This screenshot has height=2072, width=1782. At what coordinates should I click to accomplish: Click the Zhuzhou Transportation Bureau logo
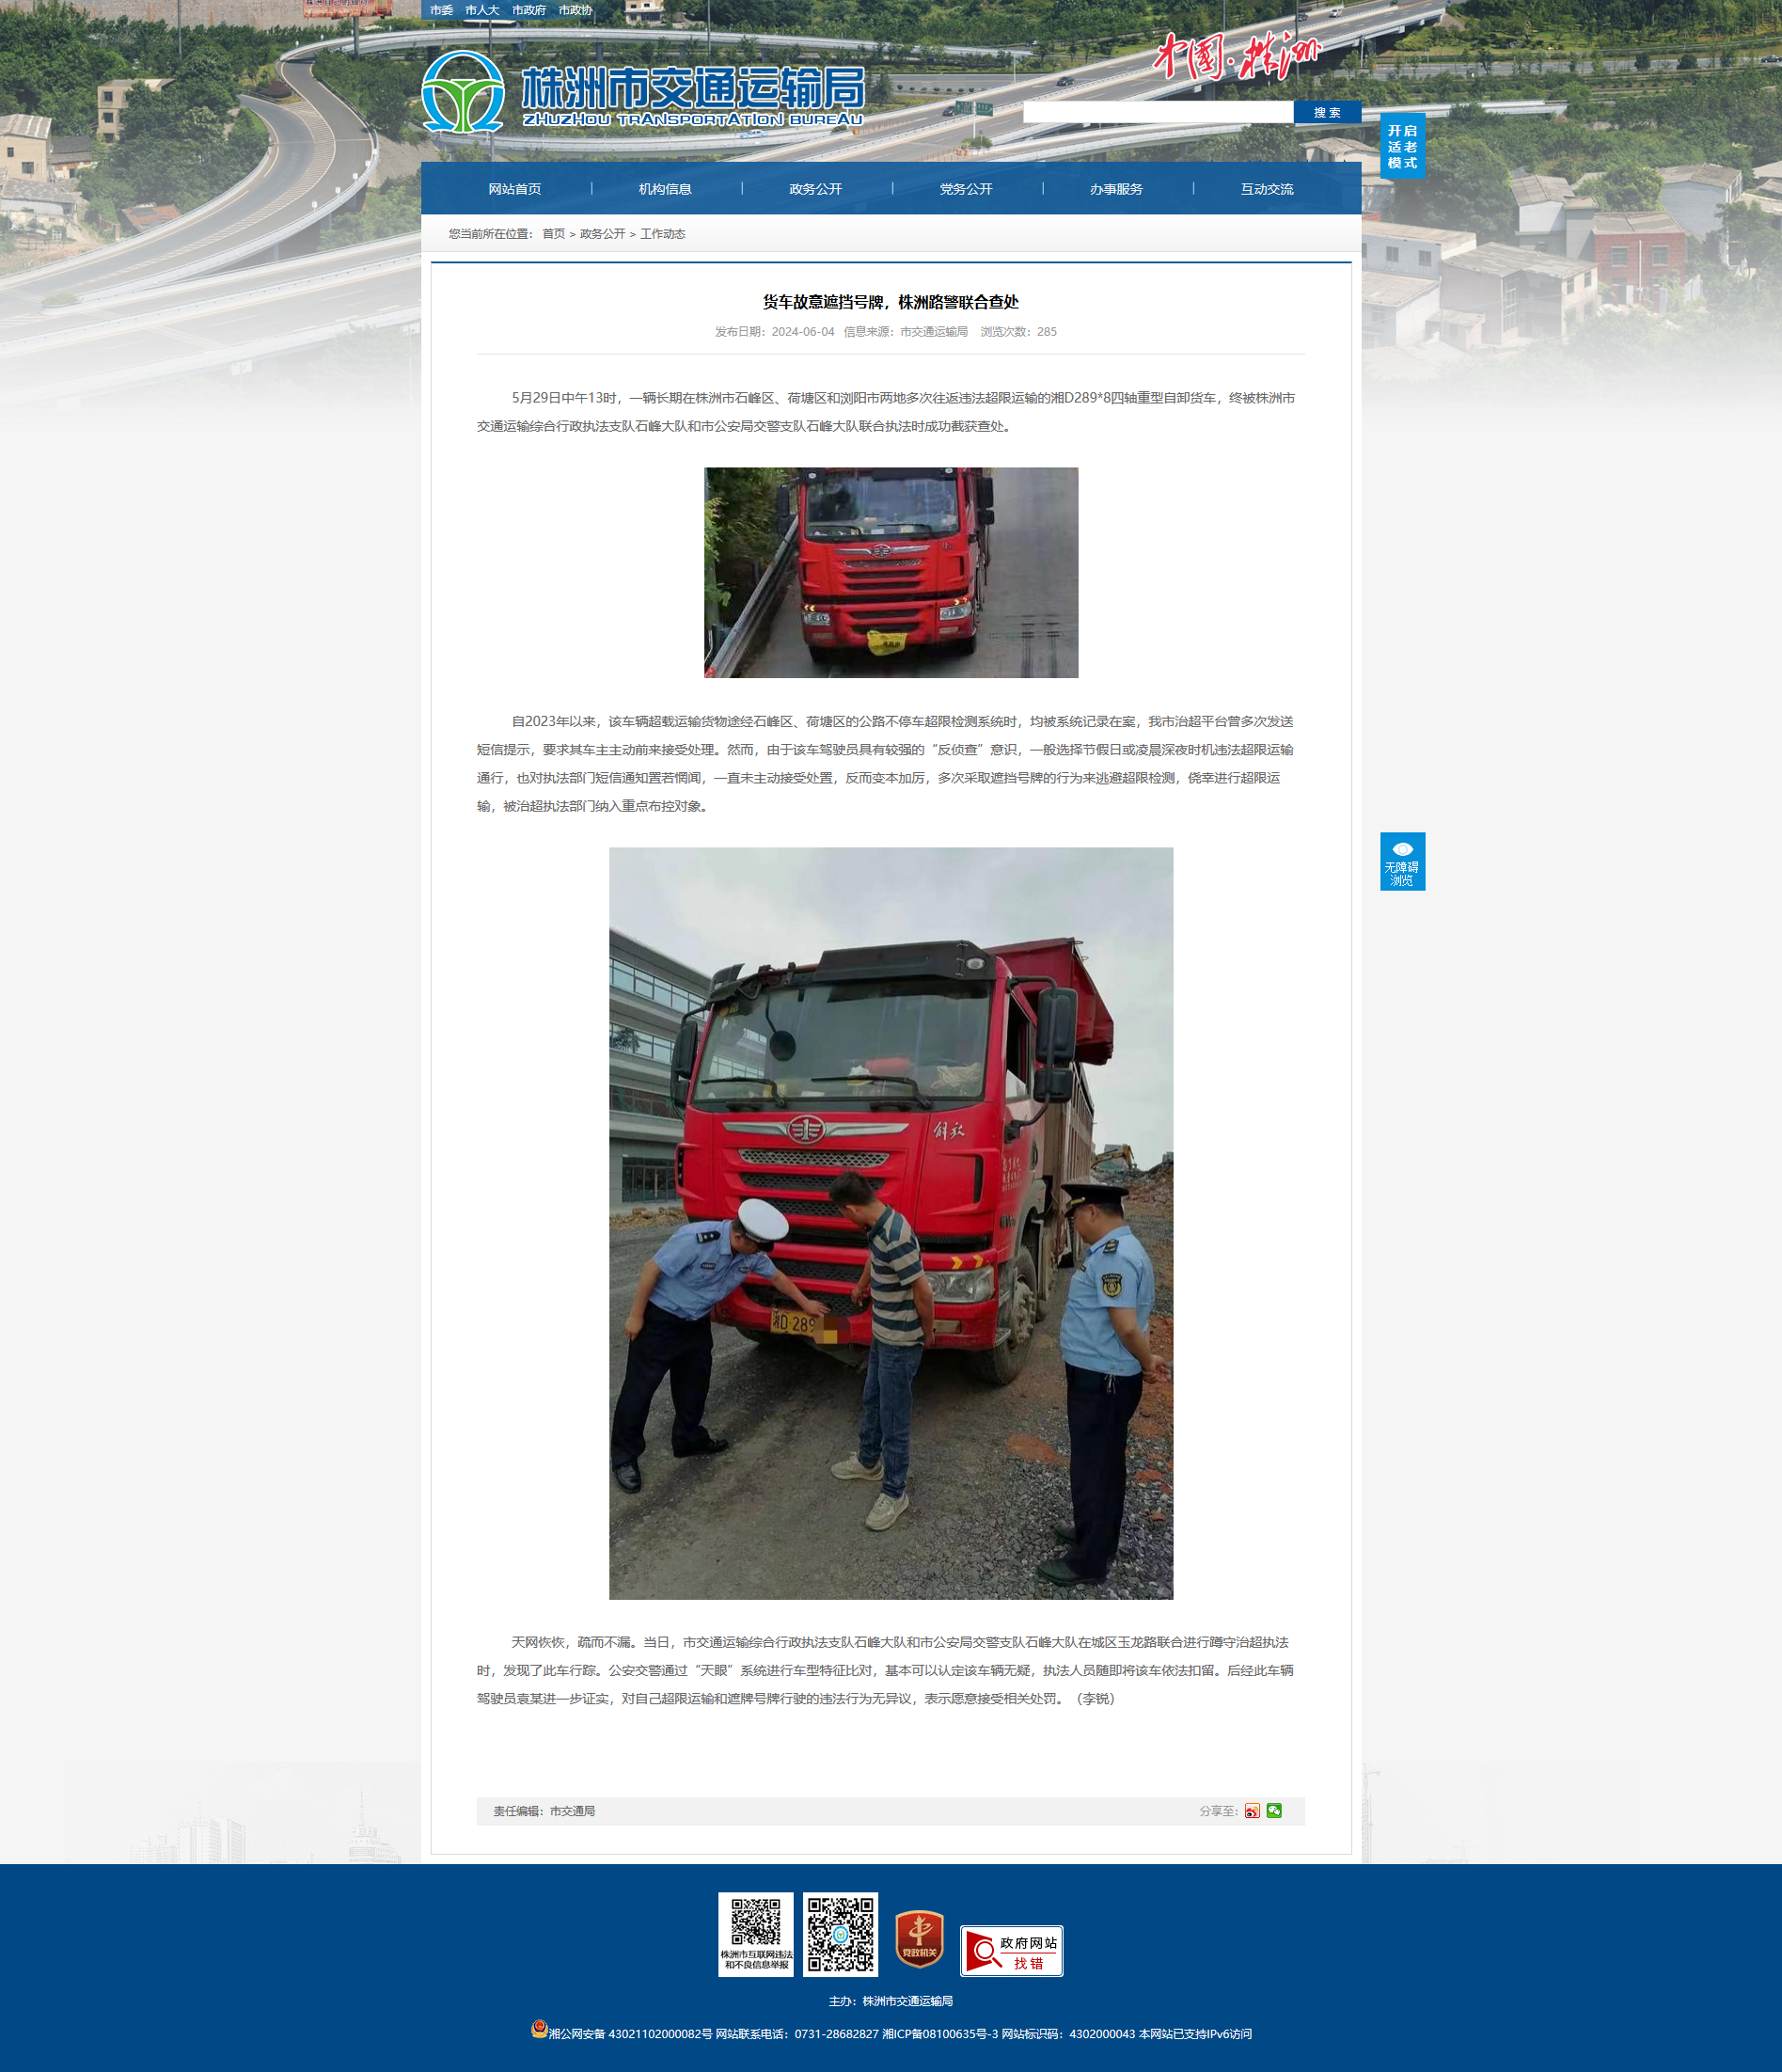click(643, 92)
